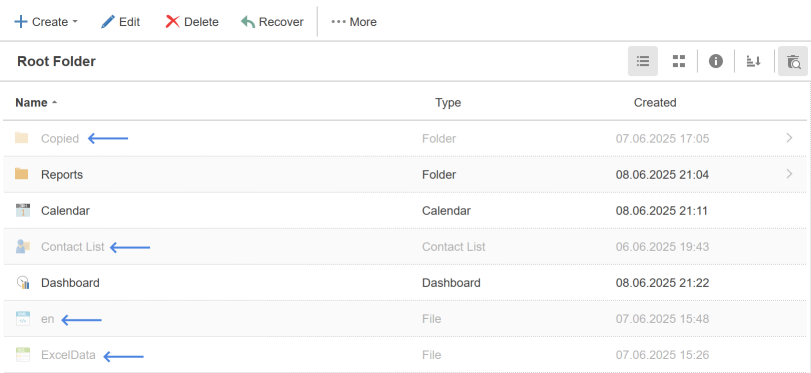The height and width of the screenshot is (373, 811).
Task: Switch to tile grid view icon
Action: click(x=679, y=61)
